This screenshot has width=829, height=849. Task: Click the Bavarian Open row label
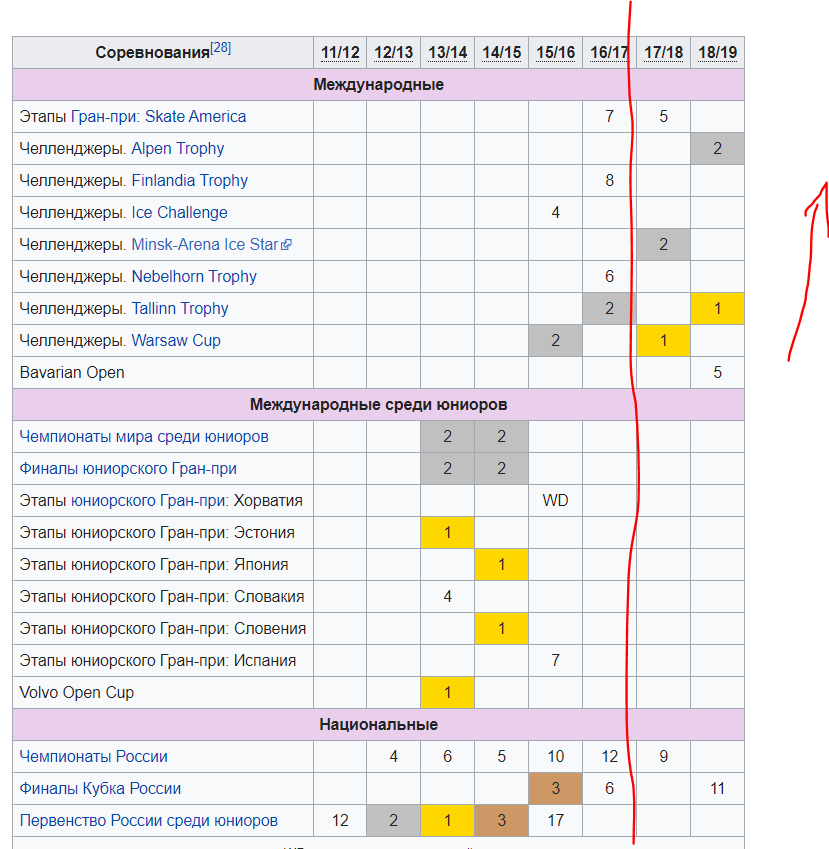72,373
